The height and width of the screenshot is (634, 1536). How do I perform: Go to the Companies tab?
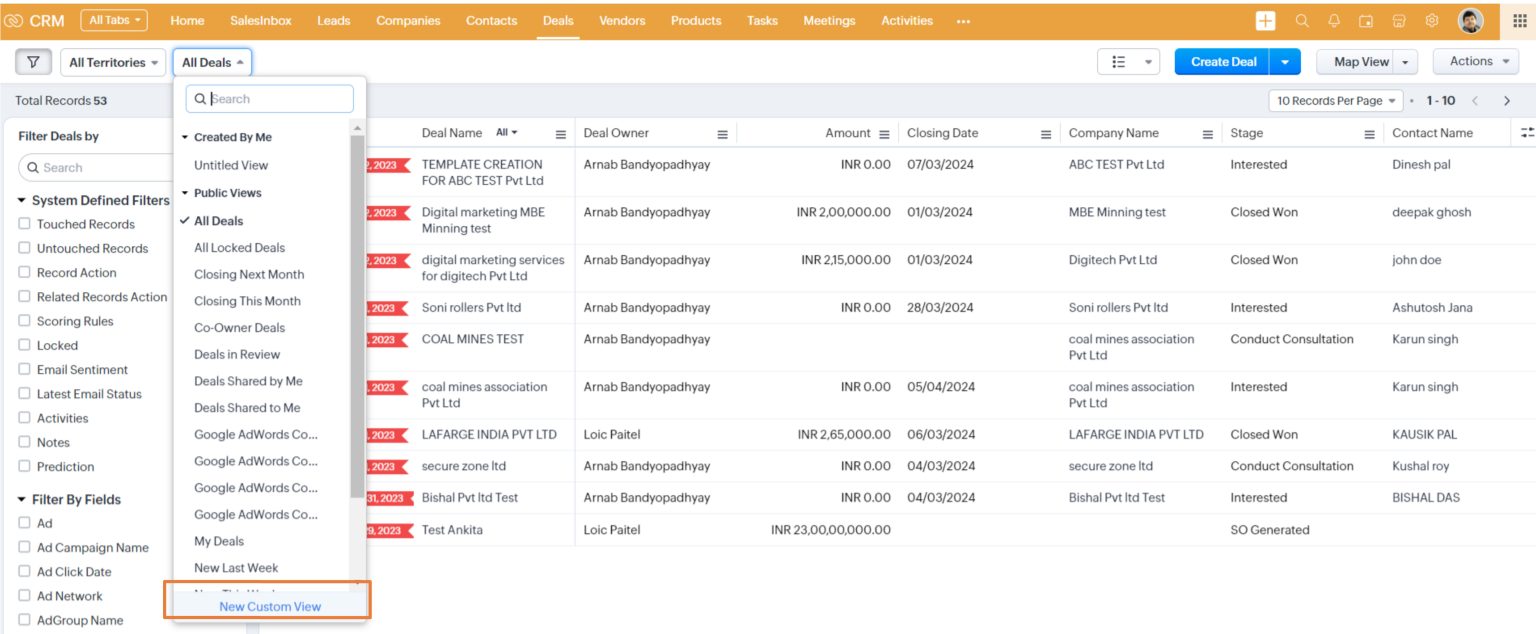pyautogui.click(x=408, y=21)
